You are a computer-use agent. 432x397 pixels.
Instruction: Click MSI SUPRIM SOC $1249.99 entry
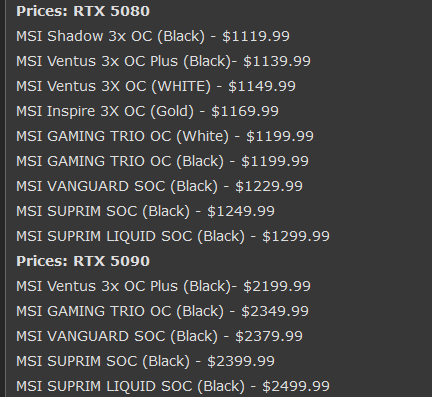(145, 211)
